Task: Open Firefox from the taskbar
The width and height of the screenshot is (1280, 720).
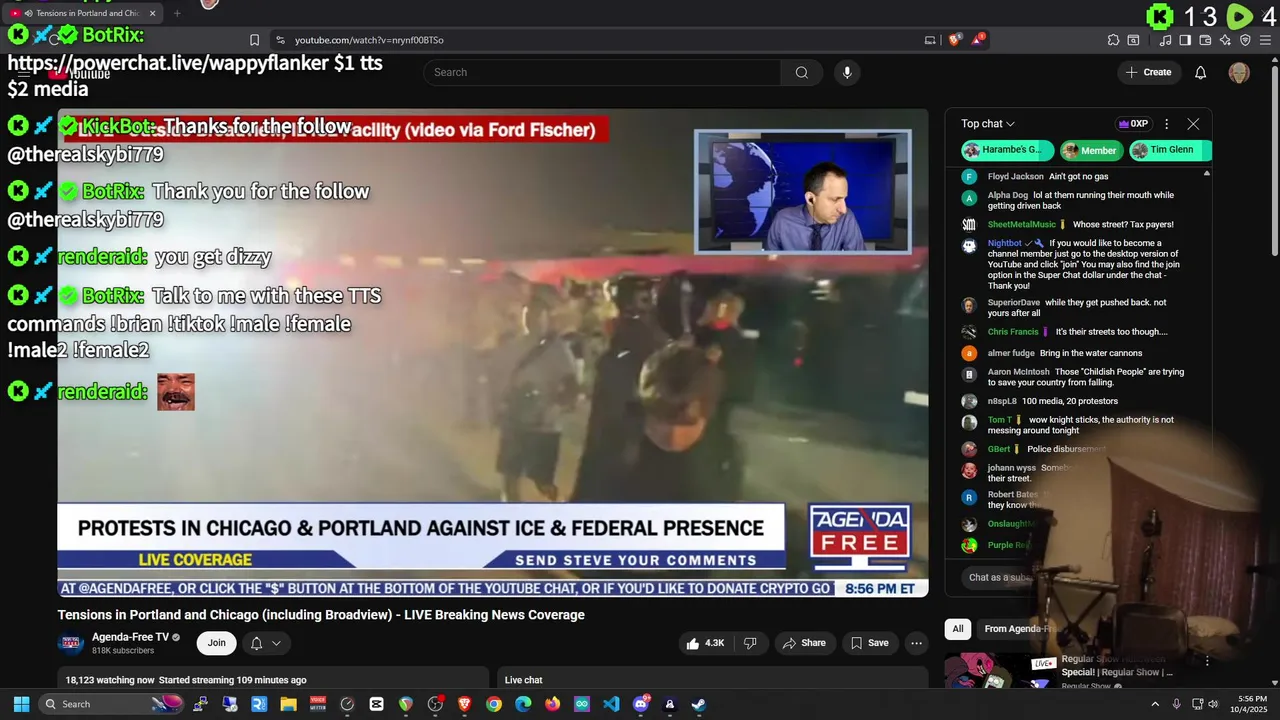Action: click(553, 704)
